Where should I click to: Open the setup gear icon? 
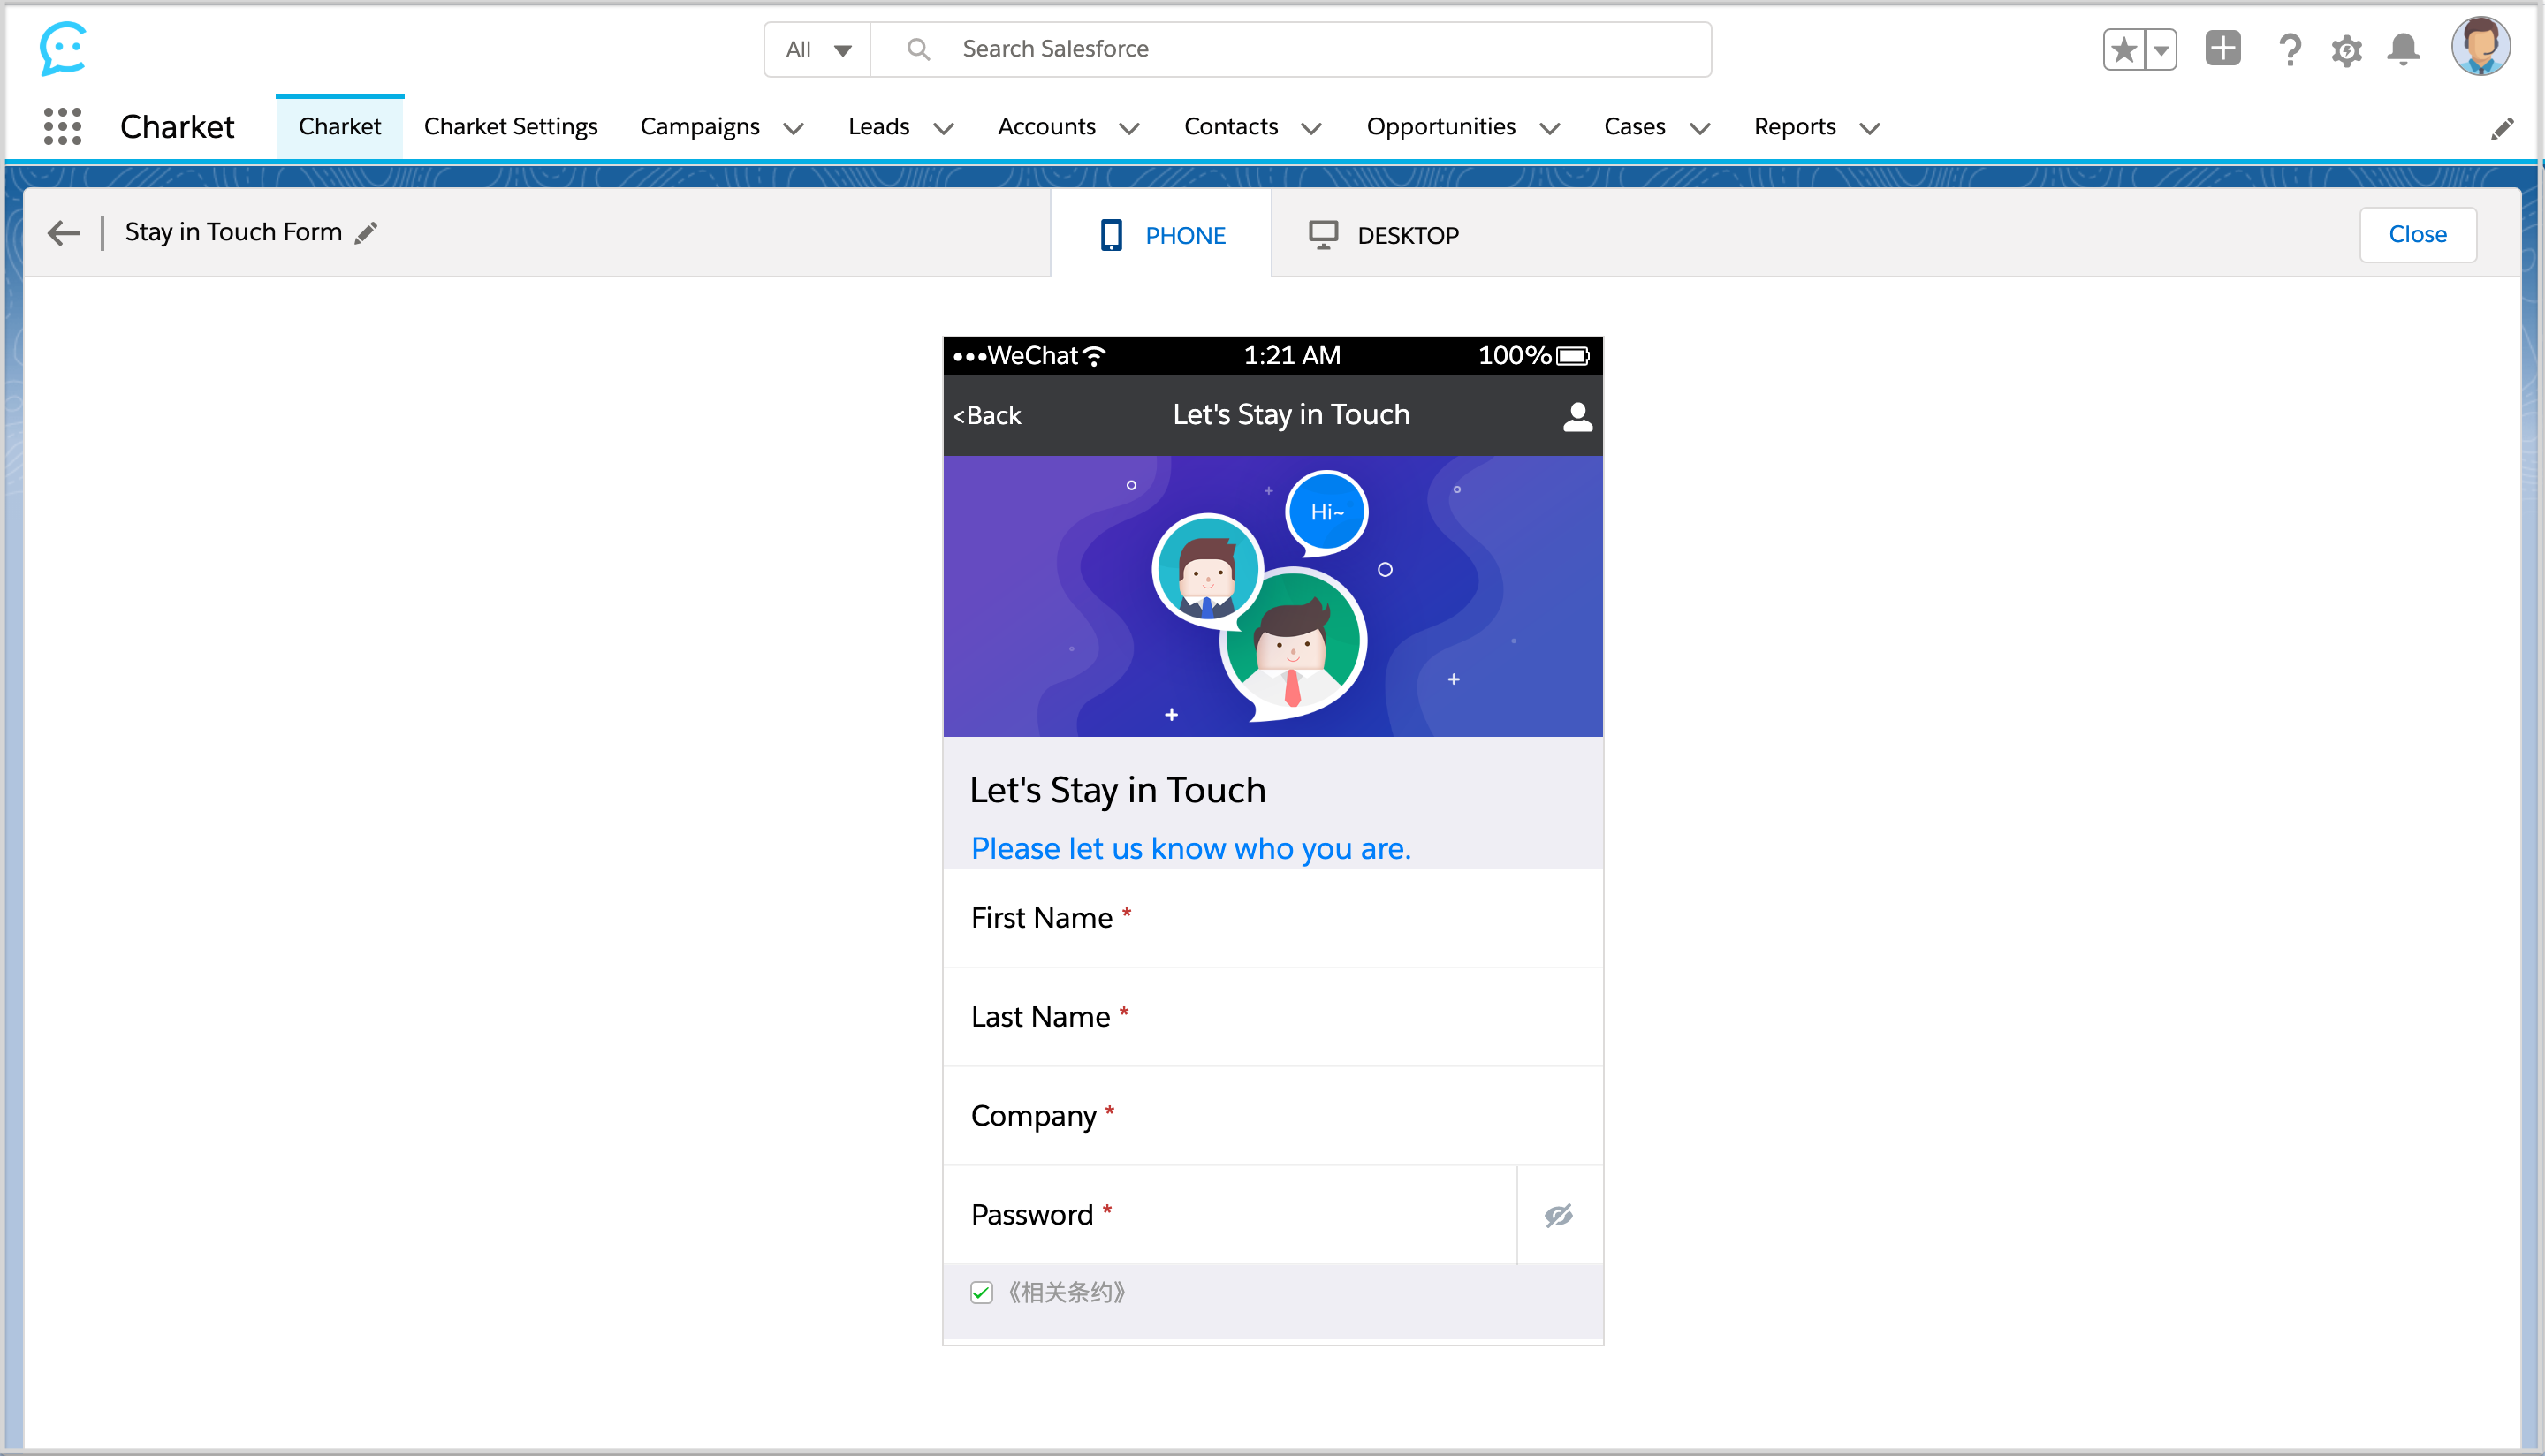(x=2346, y=50)
